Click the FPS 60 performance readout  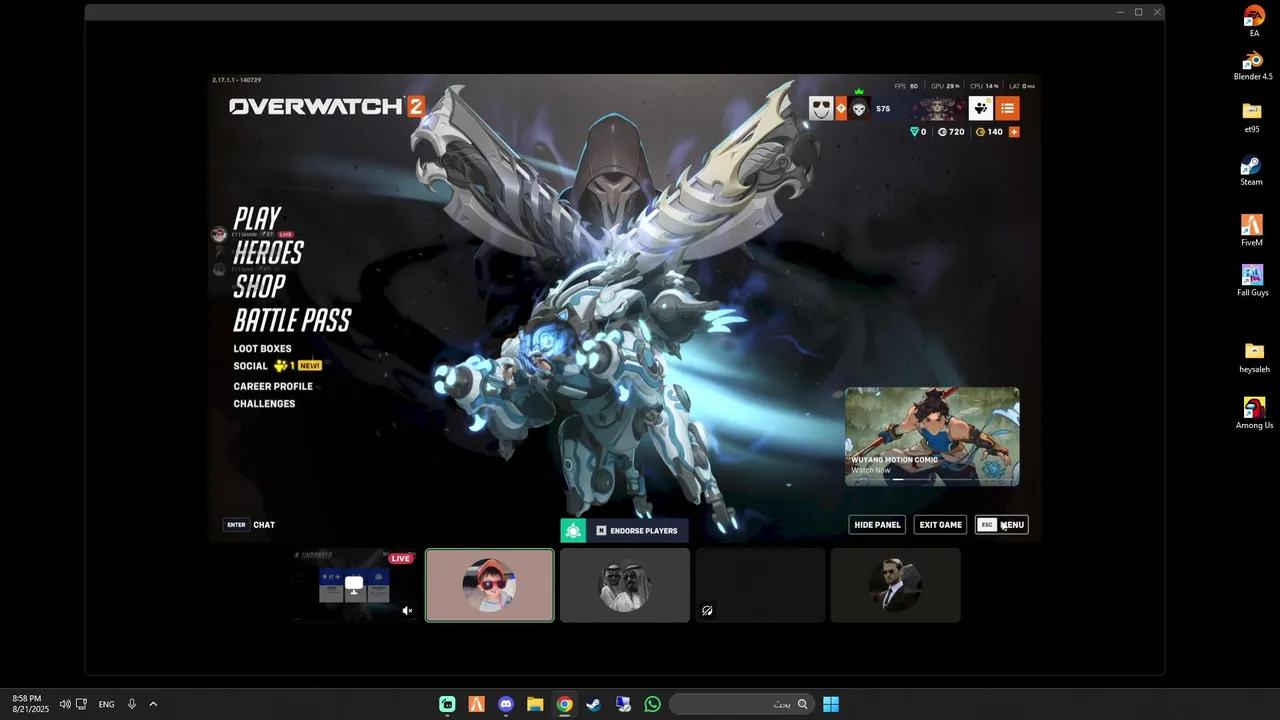[906, 86]
